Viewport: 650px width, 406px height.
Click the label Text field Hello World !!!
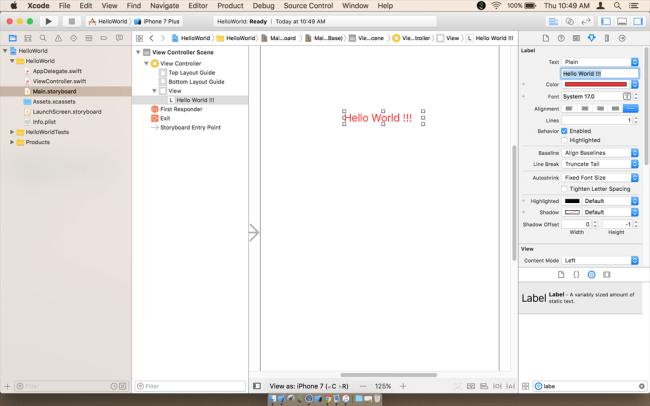(599, 73)
